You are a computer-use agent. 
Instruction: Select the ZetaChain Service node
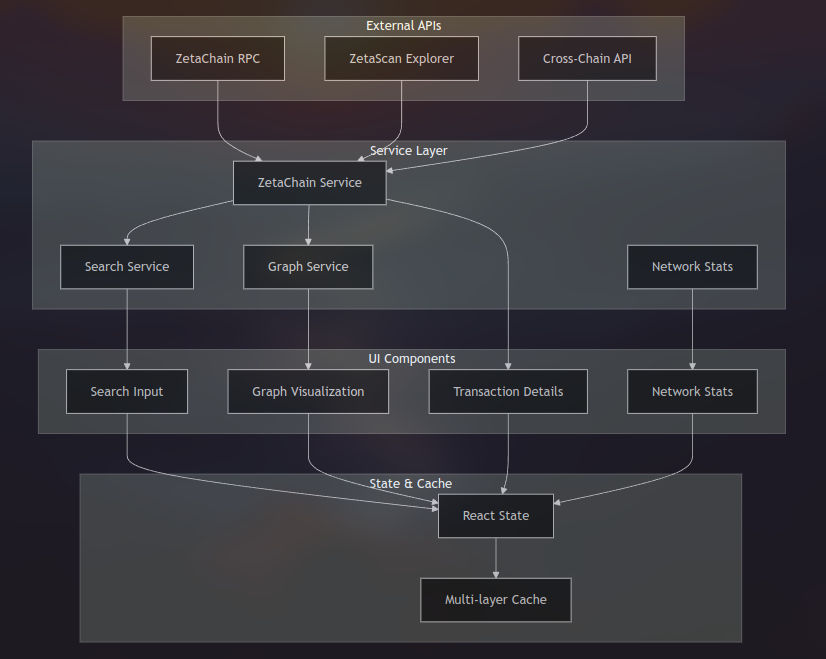310,183
